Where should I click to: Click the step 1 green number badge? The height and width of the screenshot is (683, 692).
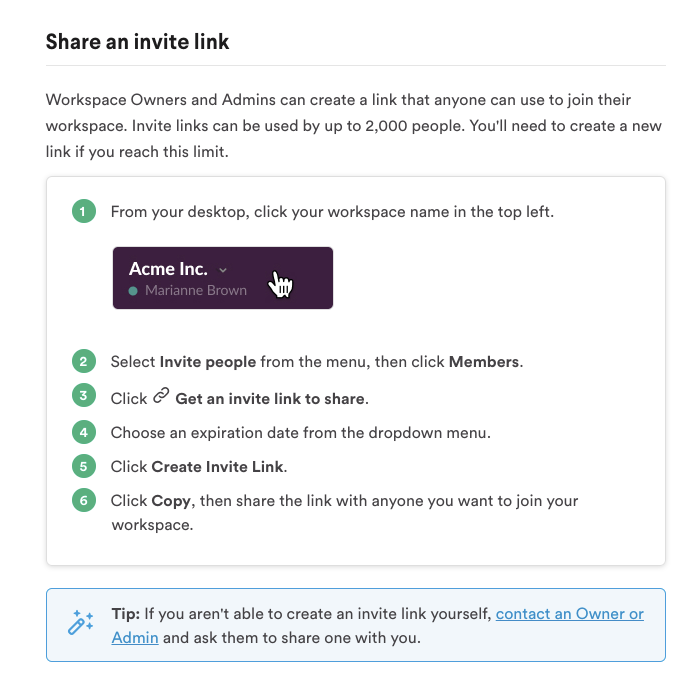point(84,211)
